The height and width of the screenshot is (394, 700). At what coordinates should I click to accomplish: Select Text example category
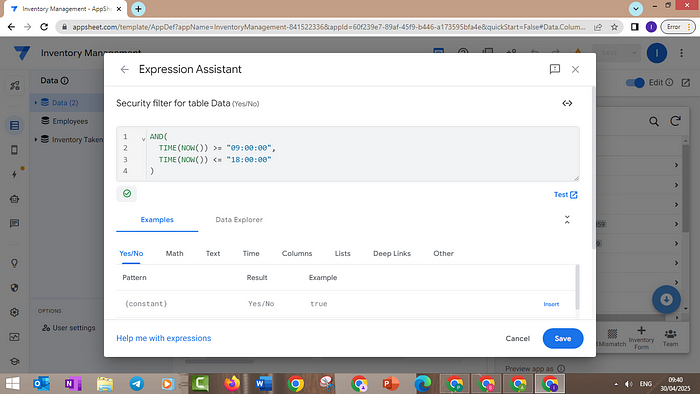213,253
